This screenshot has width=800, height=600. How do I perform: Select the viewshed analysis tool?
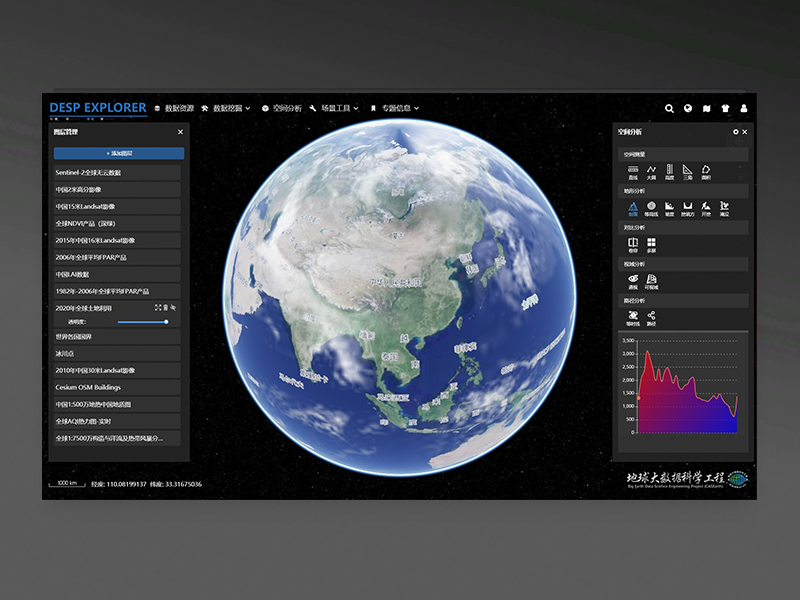click(652, 282)
